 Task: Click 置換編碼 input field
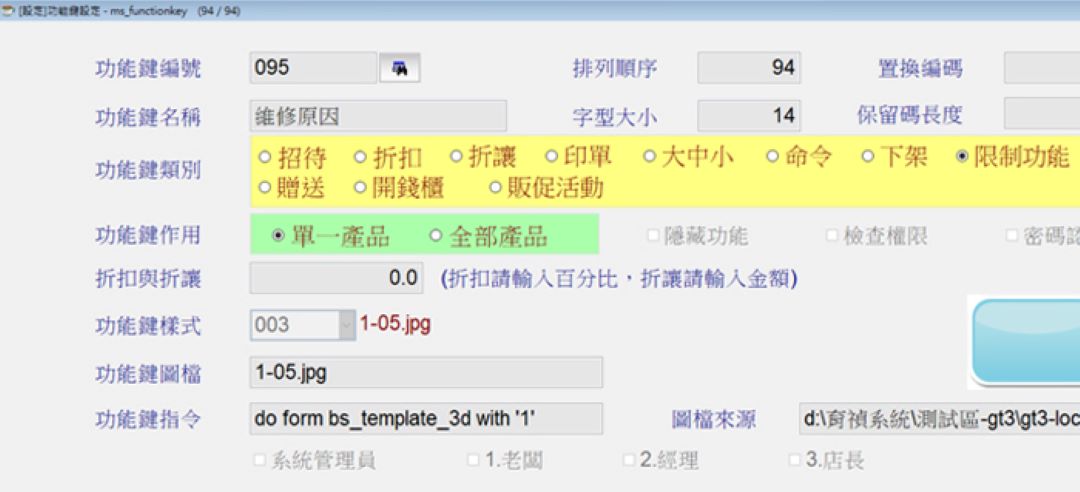pyautogui.click(x=1042, y=68)
